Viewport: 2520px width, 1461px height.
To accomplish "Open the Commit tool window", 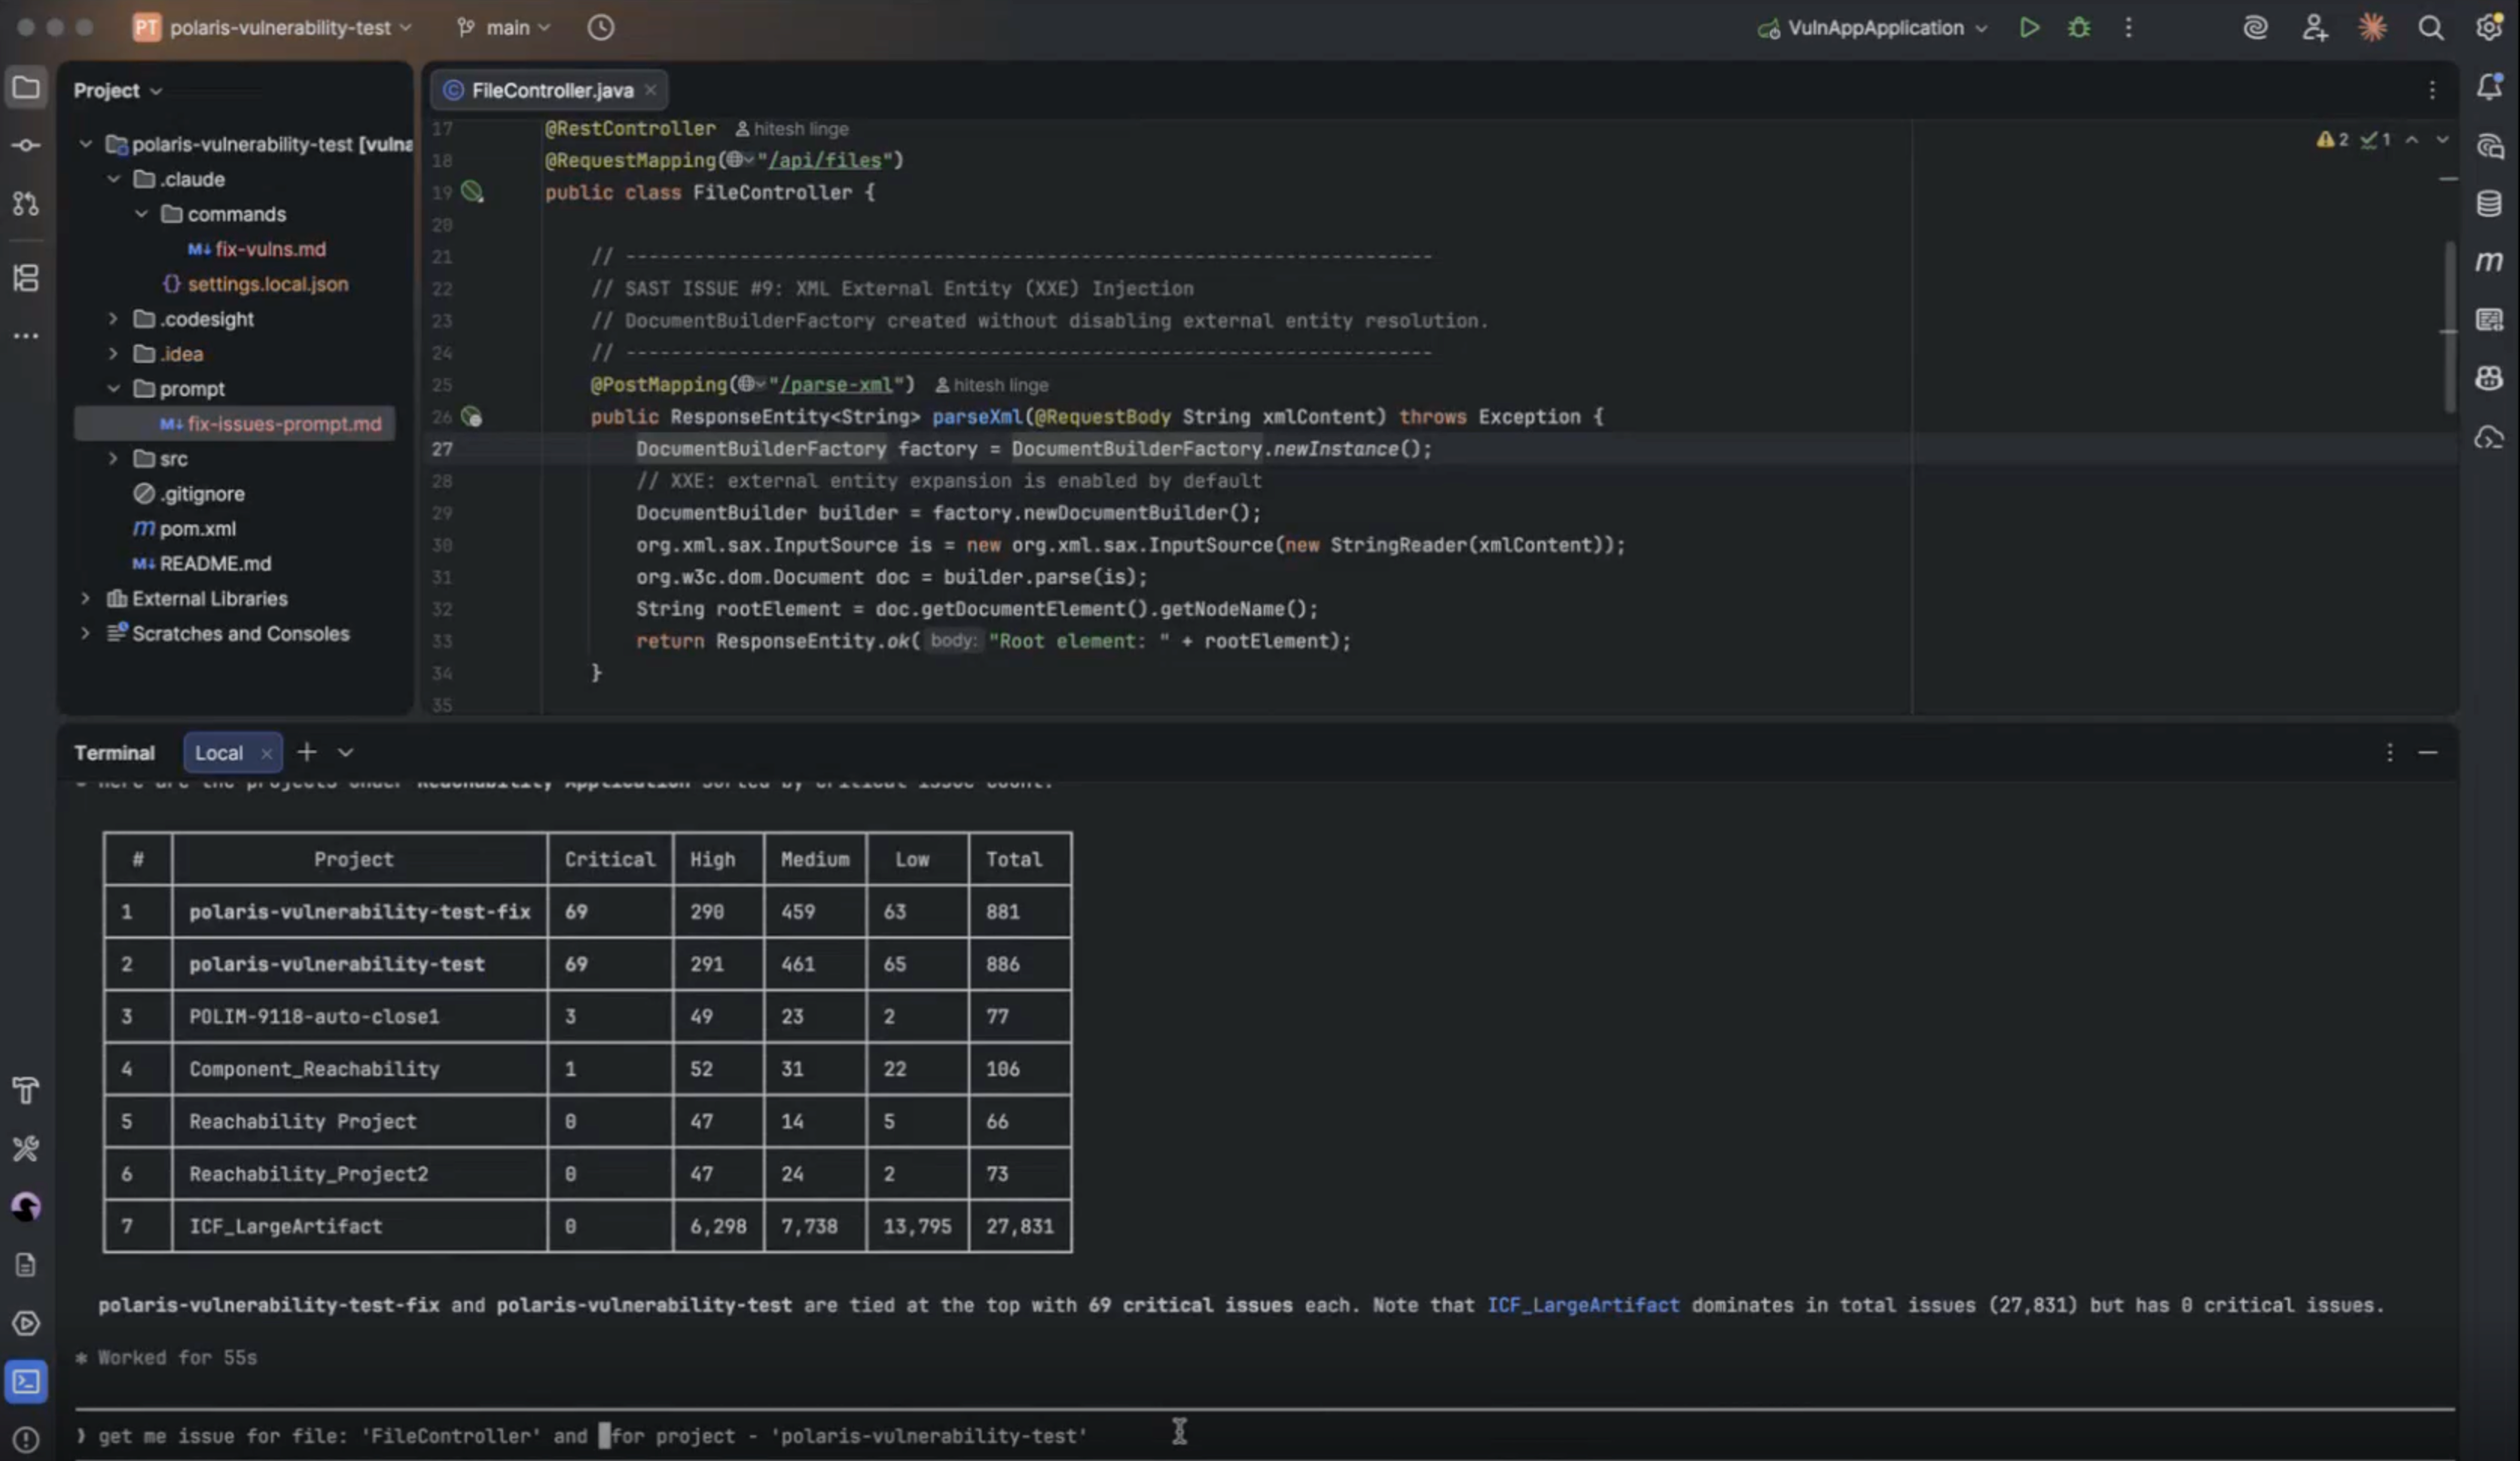I will click(26, 145).
